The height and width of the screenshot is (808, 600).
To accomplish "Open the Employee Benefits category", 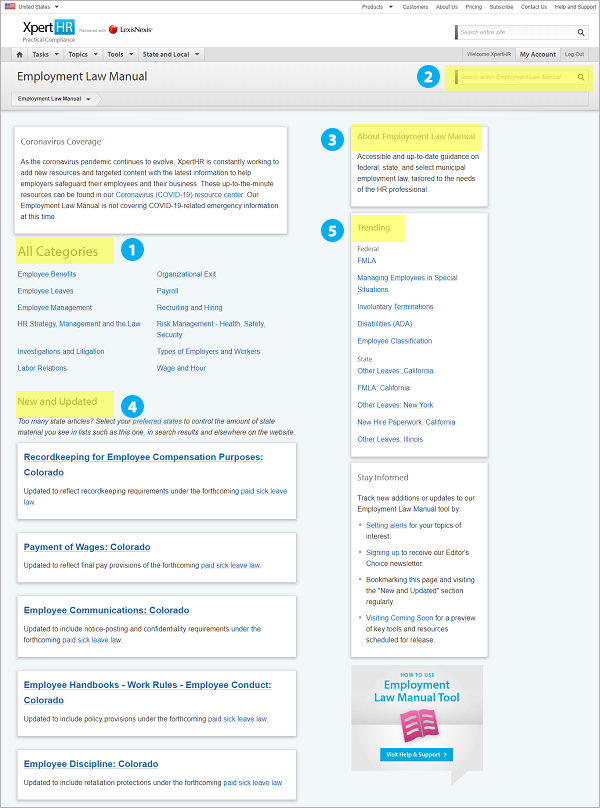I will point(47,274).
